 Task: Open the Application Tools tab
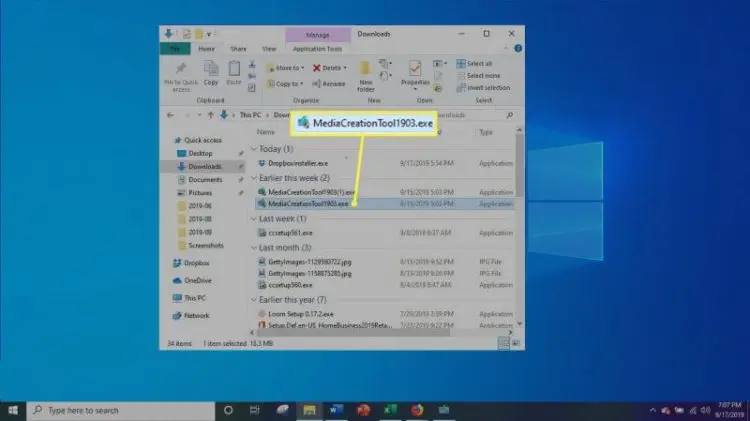pos(317,48)
